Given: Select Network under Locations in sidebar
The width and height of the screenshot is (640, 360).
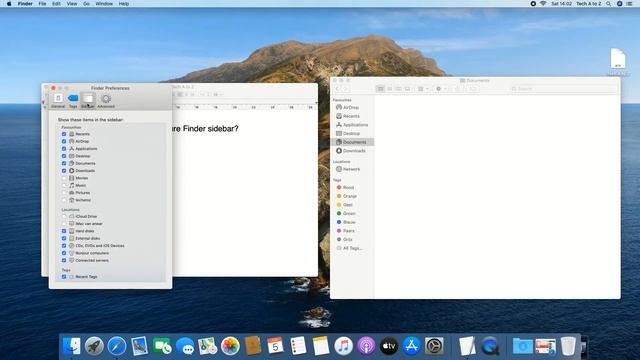Looking at the screenshot, I should tap(352, 169).
